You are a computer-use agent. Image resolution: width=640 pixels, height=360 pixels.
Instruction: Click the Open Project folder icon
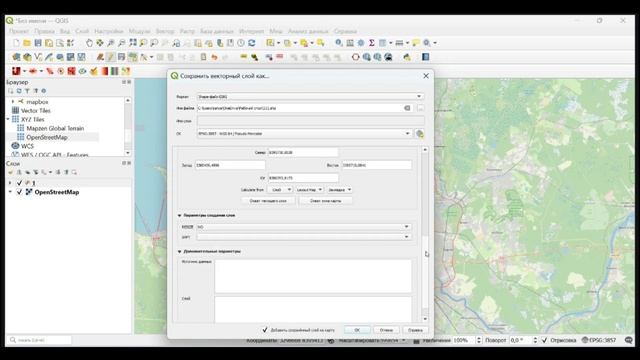click(27, 43)
